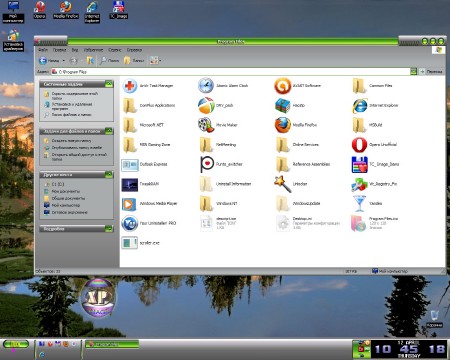Open the Vit Registry Fix icon
This screenshot has height=360, width=450.
359,184
